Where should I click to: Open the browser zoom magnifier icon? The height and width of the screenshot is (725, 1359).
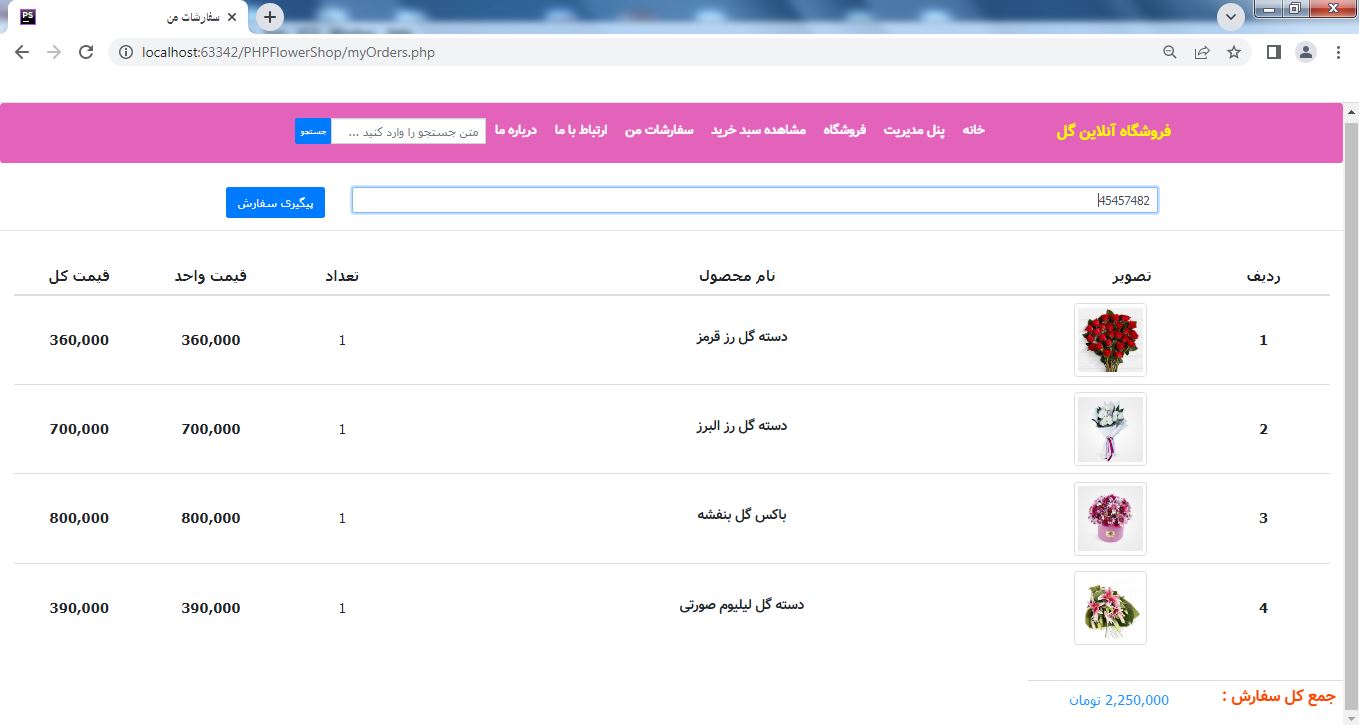(1169, 52)
